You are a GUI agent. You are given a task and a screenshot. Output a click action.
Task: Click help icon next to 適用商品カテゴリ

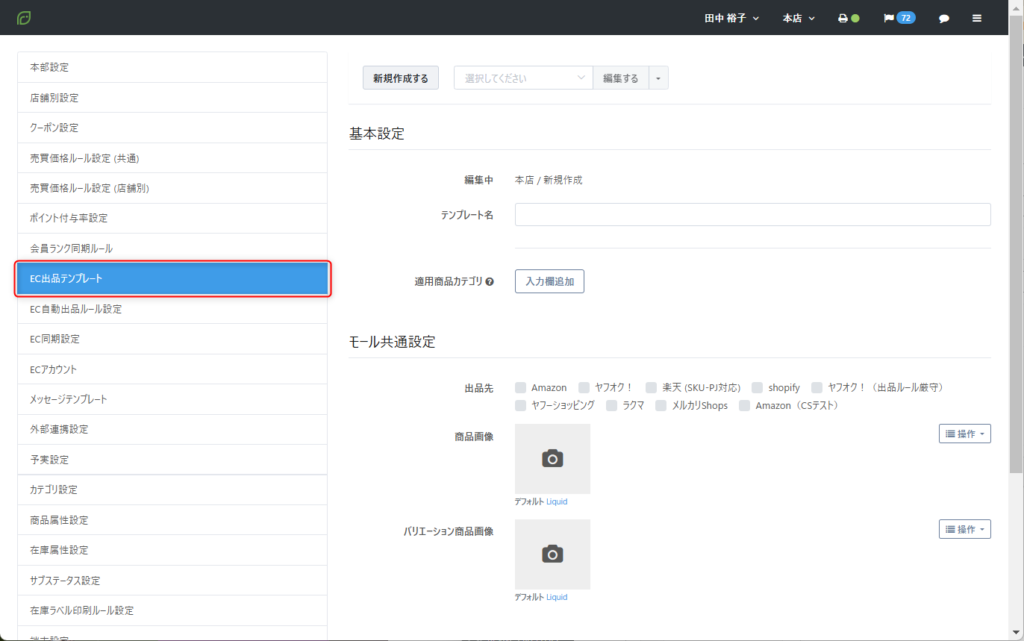pyautogui.click(x=490, y=282)
